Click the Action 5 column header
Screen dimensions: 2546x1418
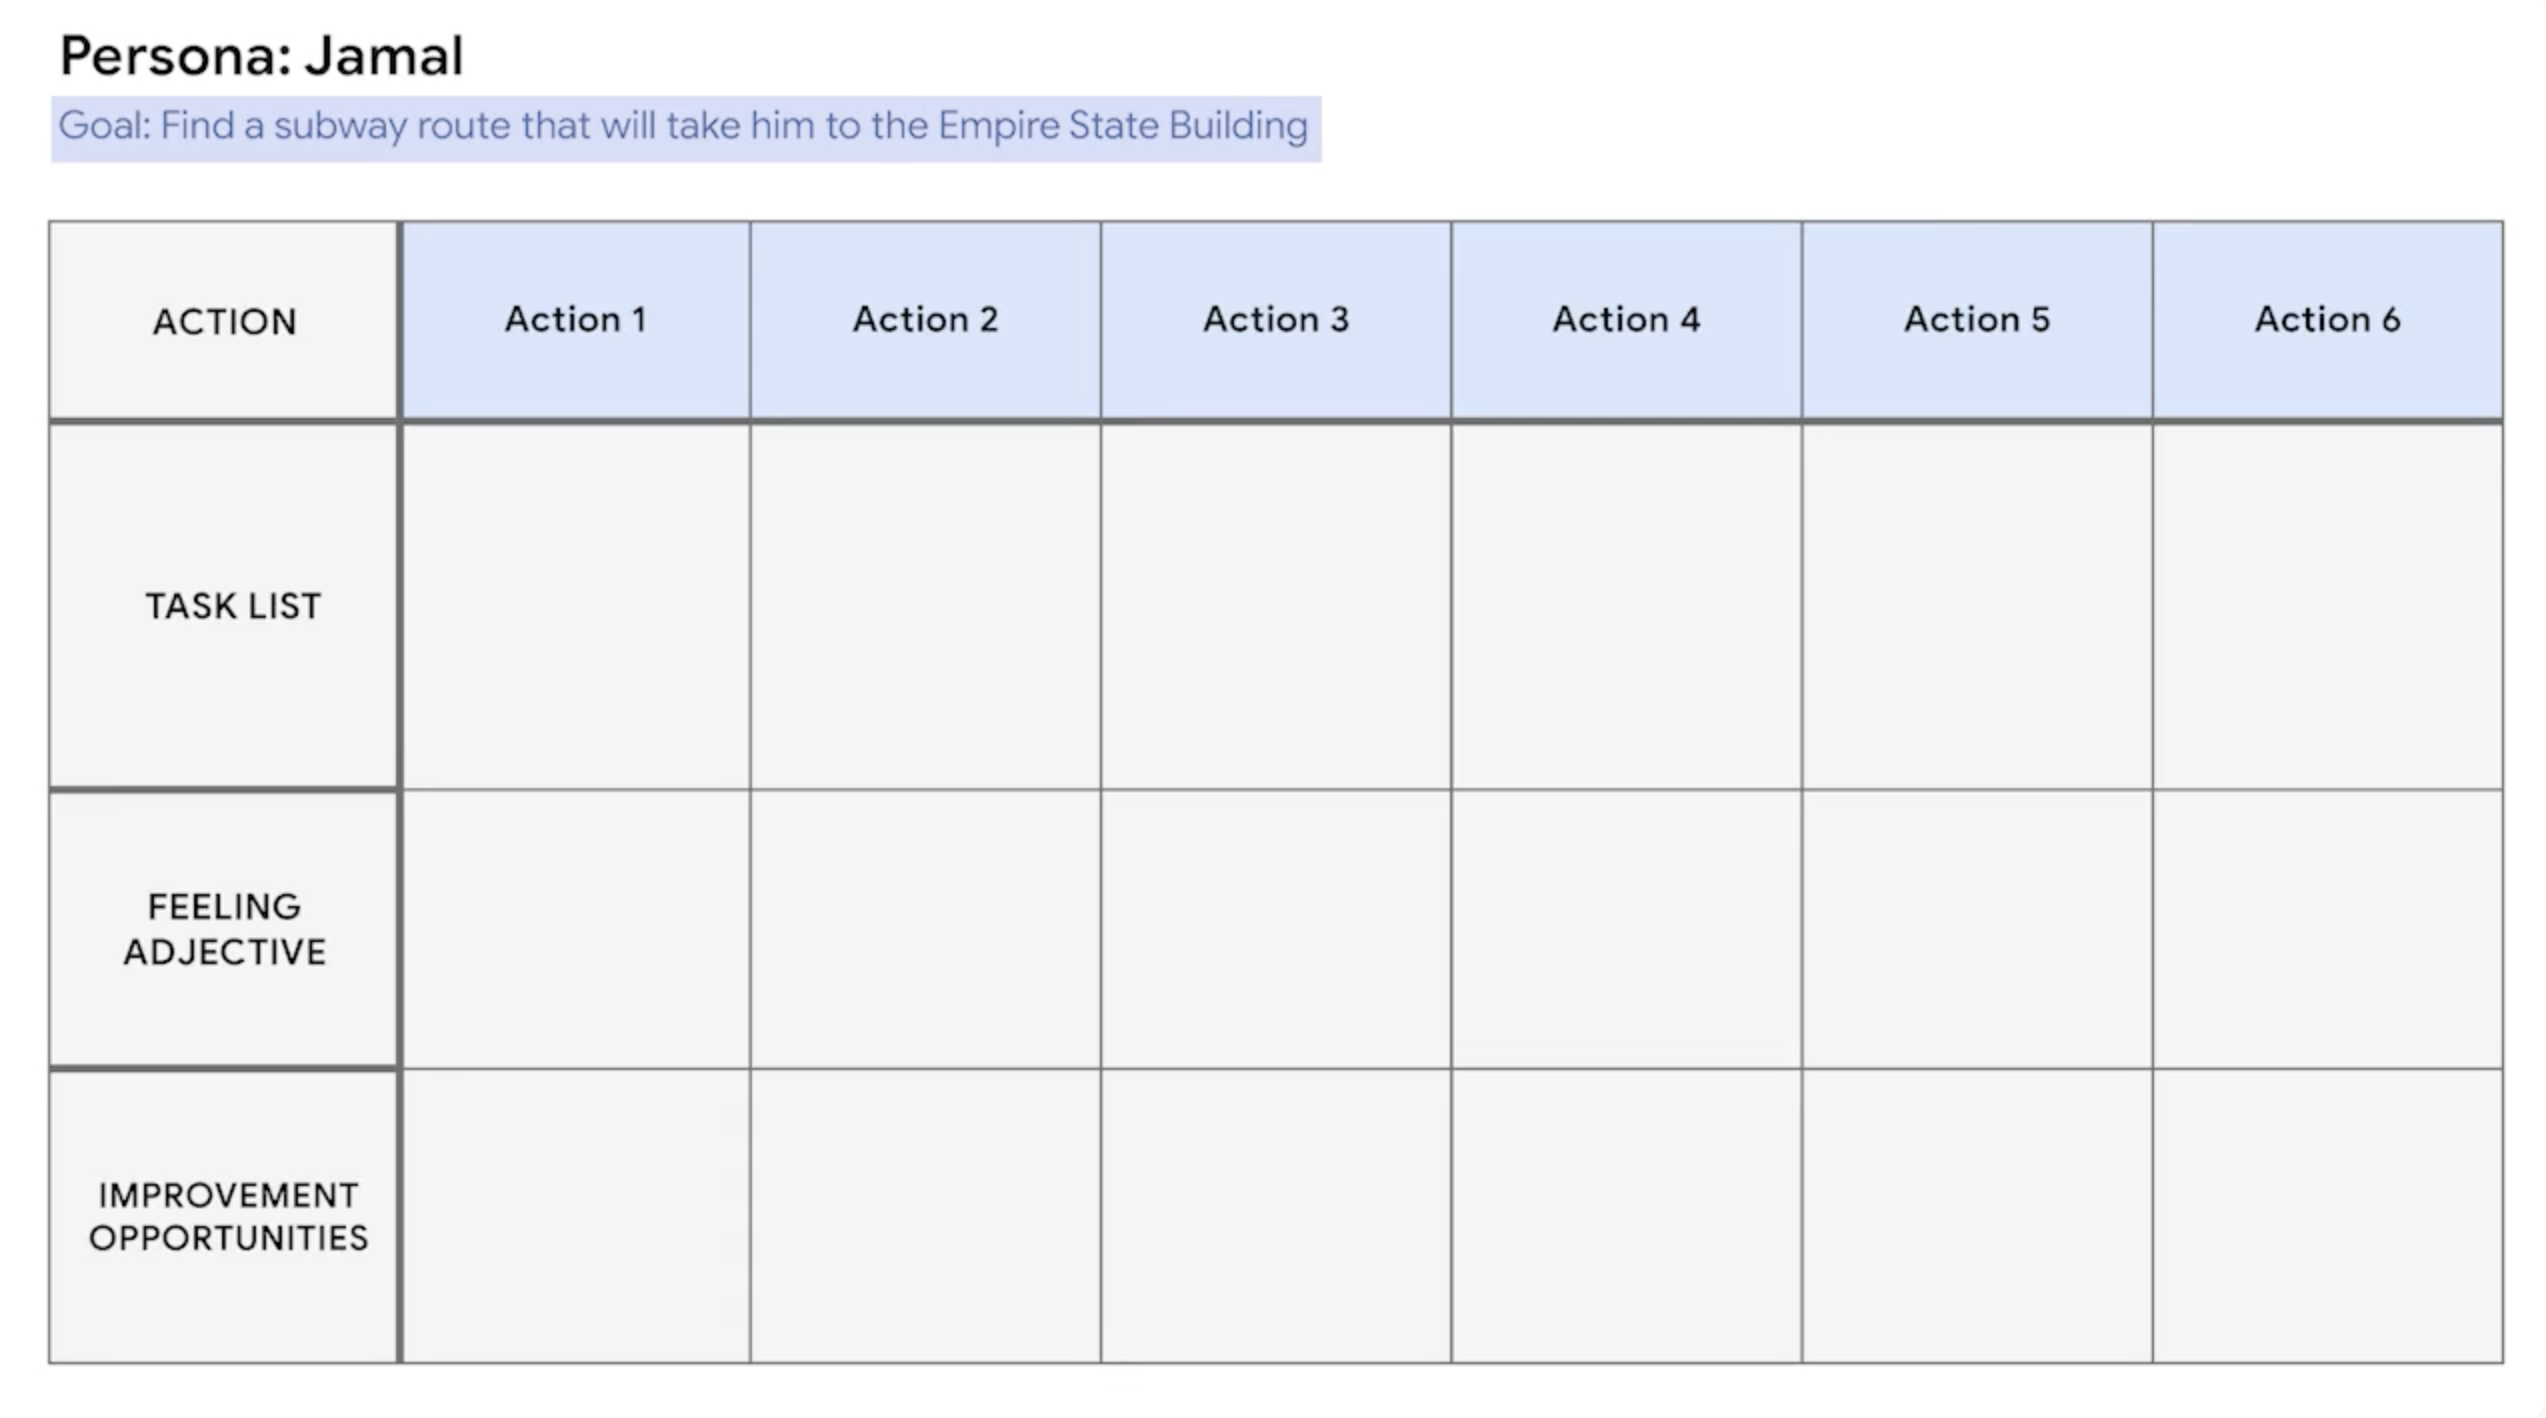[x=1977, y=319]
